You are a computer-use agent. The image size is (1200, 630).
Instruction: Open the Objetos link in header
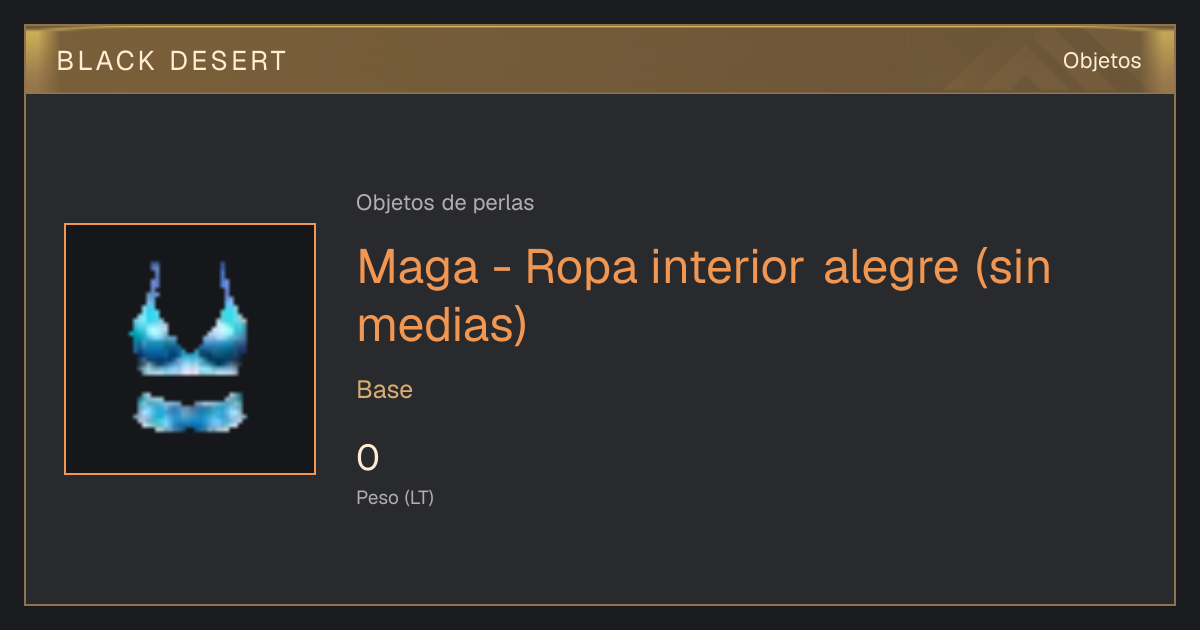[x=1102, y=61]
